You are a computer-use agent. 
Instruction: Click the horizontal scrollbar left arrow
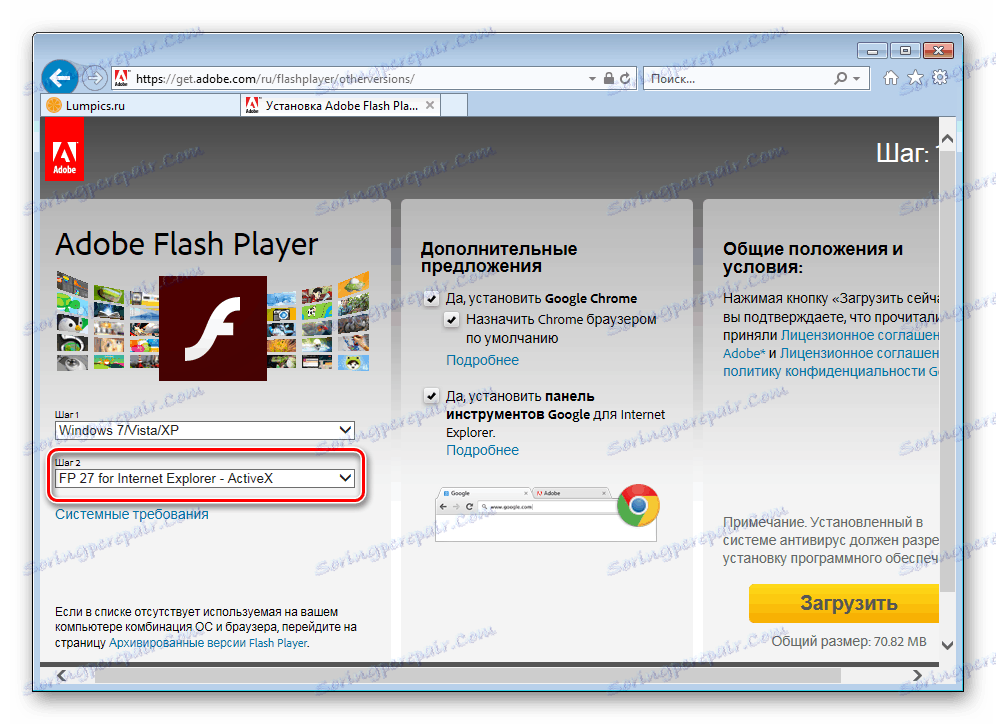click(x=62, y=675)
